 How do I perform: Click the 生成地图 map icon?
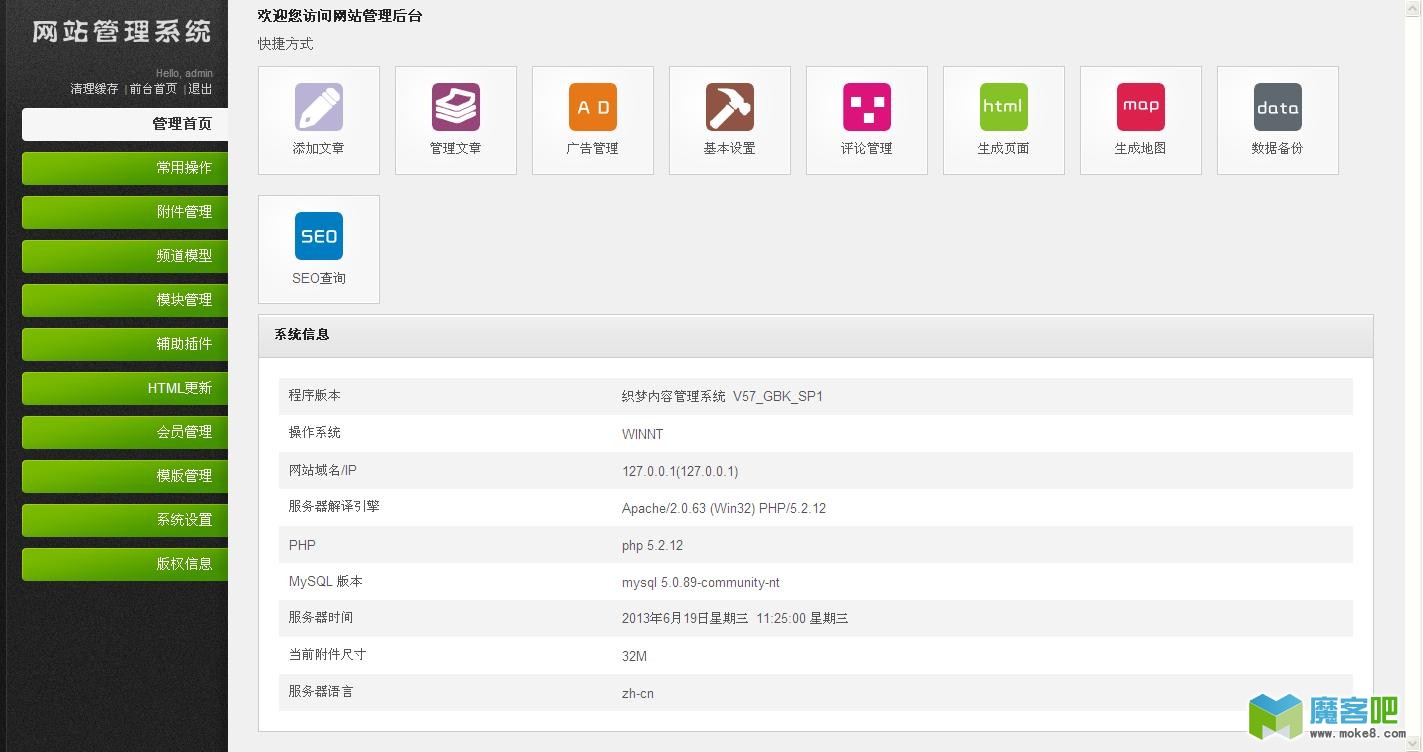point(1141,107)
